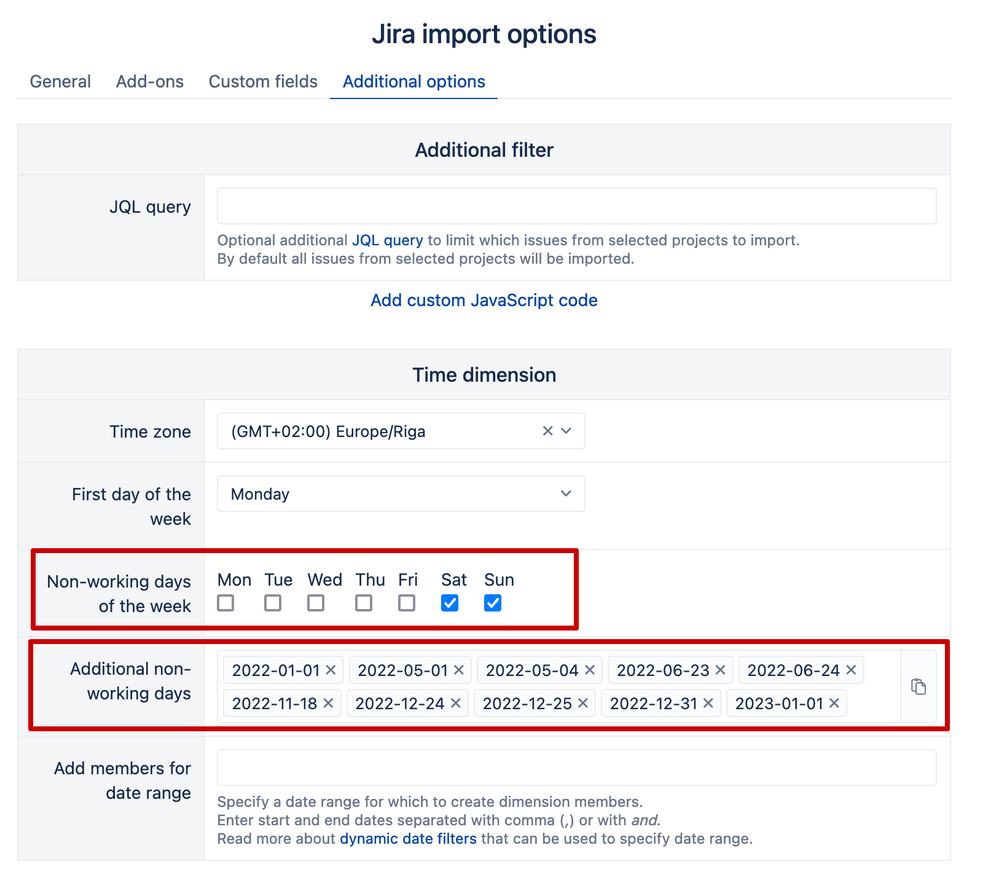The width and height of the screenshot is (999, 874).
Task: Open the JQL query help link
Action: point(387,240)
